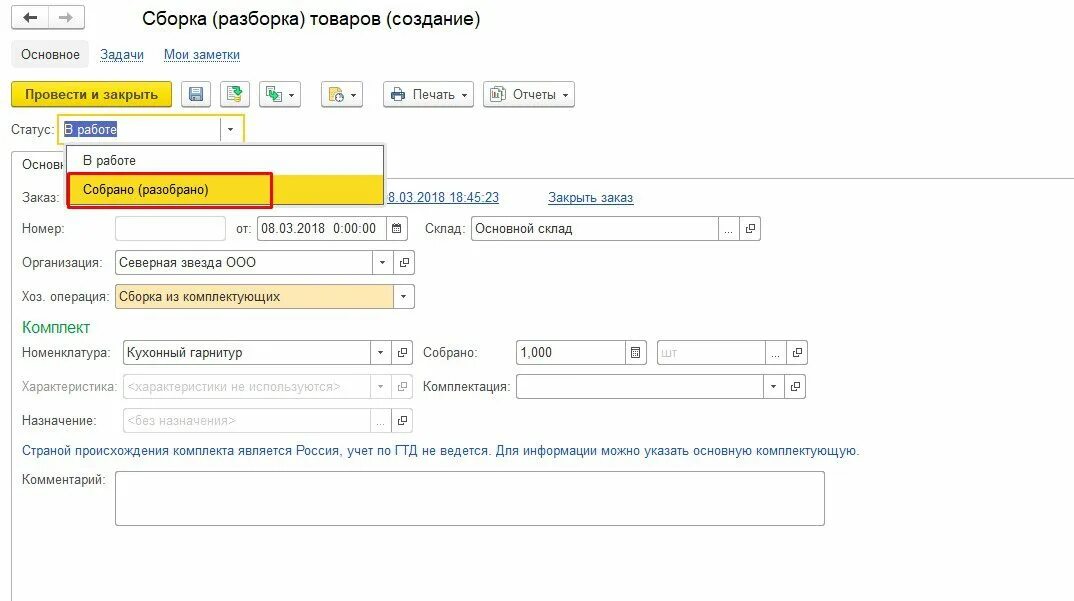
Task: Click the date field 08.03.2018 0:00:00
Action: (x=321, y=229)
